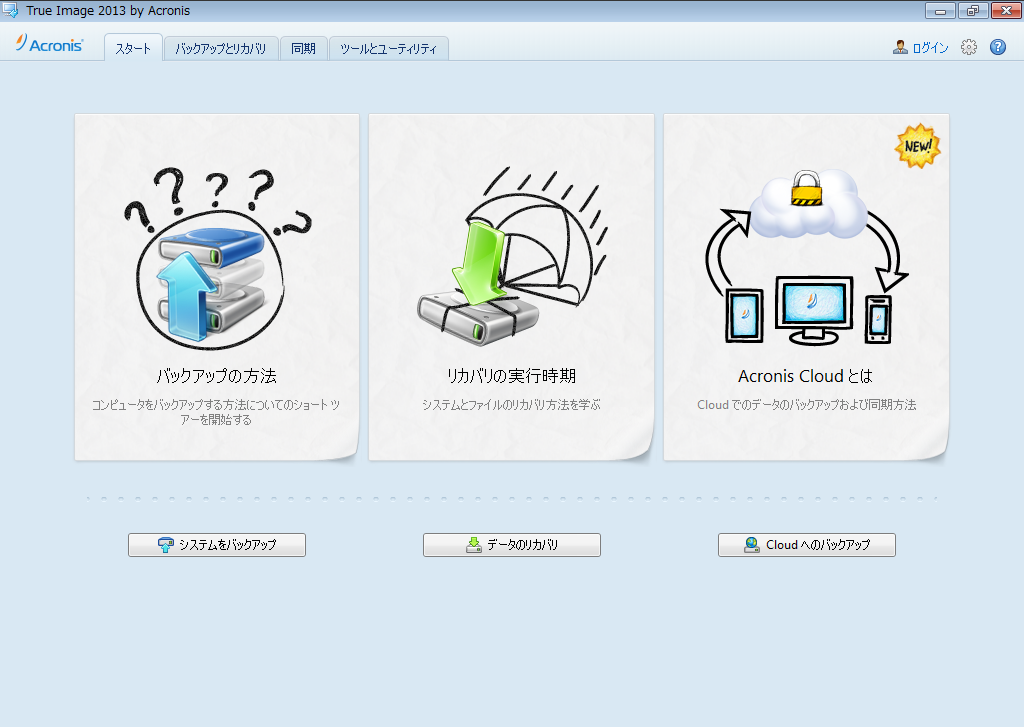The image size is (1024, 727).
Task: Click the backup illustration with question marks
Action: coord(217,257)
